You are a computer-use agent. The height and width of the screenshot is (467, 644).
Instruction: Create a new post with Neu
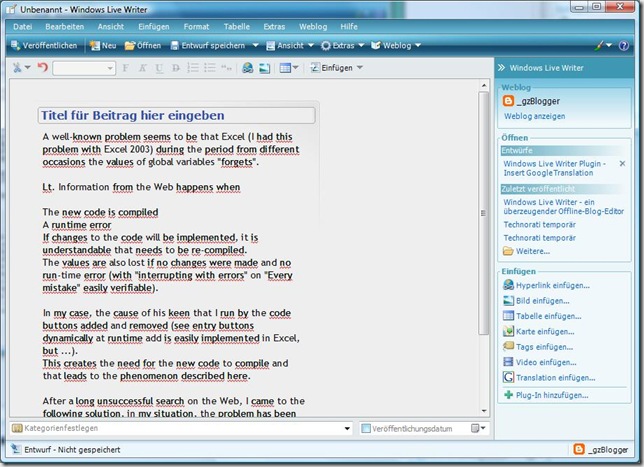click(103, 46)
